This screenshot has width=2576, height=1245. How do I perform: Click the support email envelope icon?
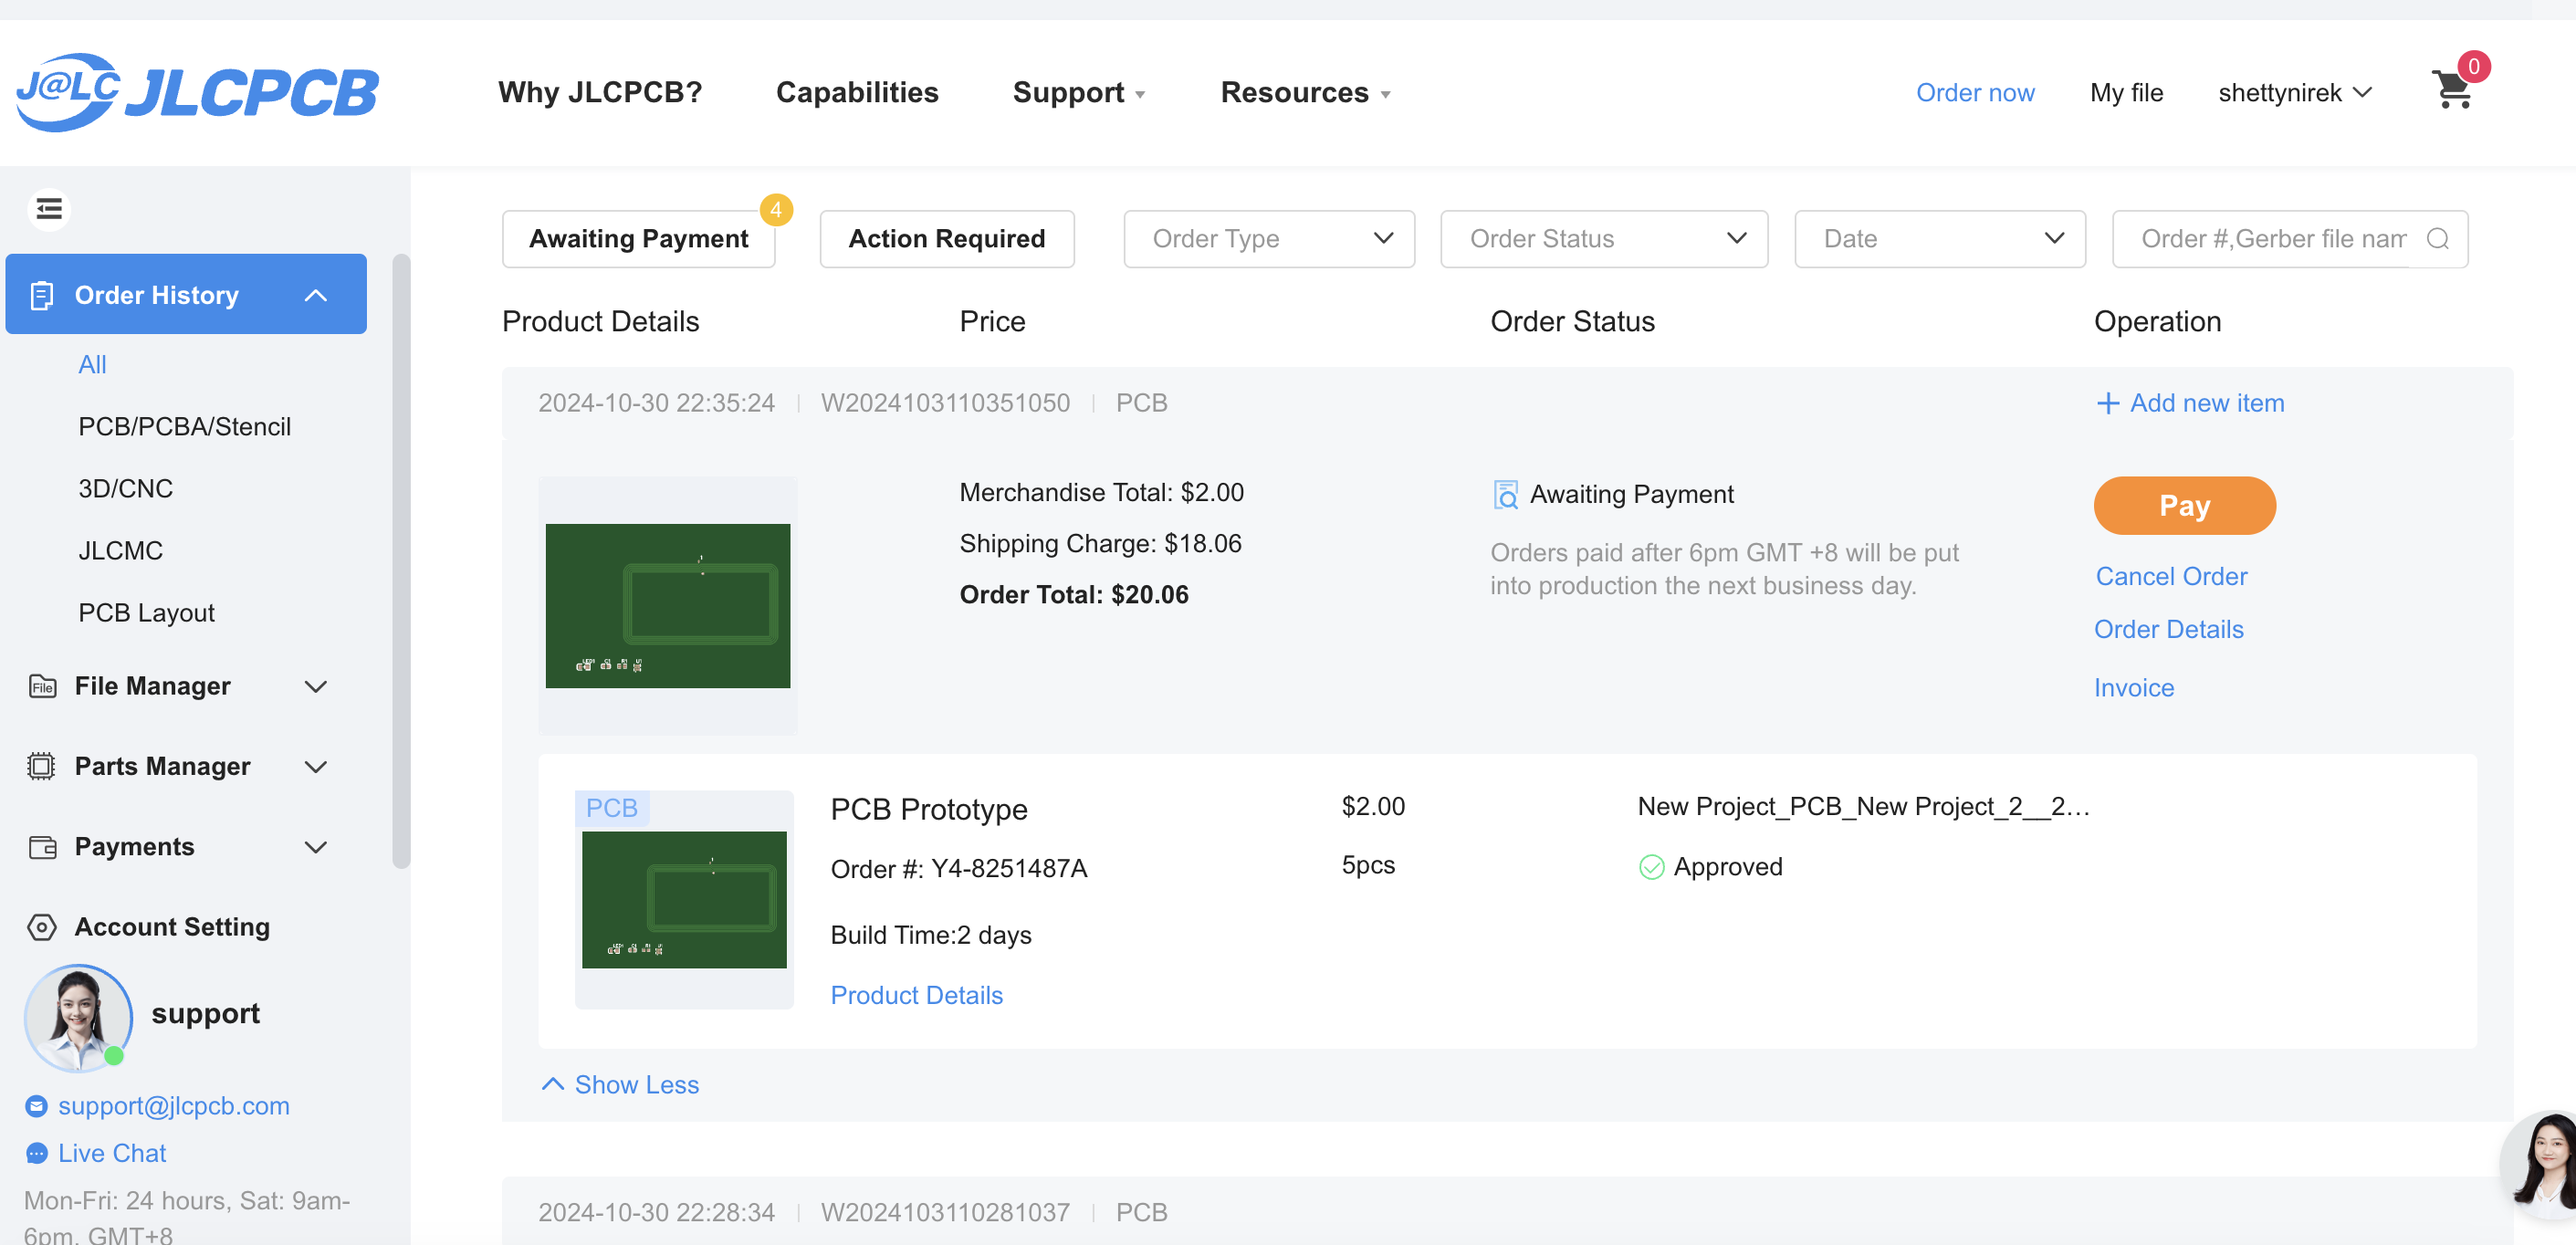coord(37,1106)
